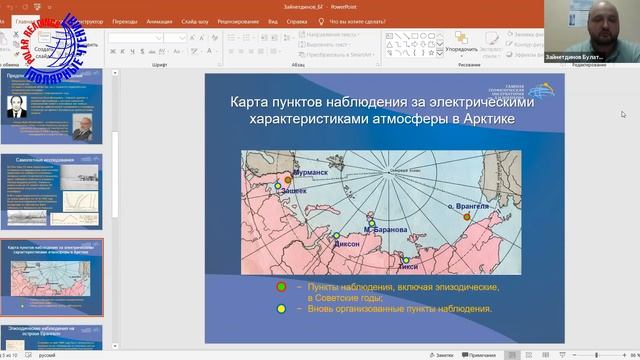640x360 pixels.
Task: Click the slide panel scroll-down arrow
Action: [x=115, y=346]
